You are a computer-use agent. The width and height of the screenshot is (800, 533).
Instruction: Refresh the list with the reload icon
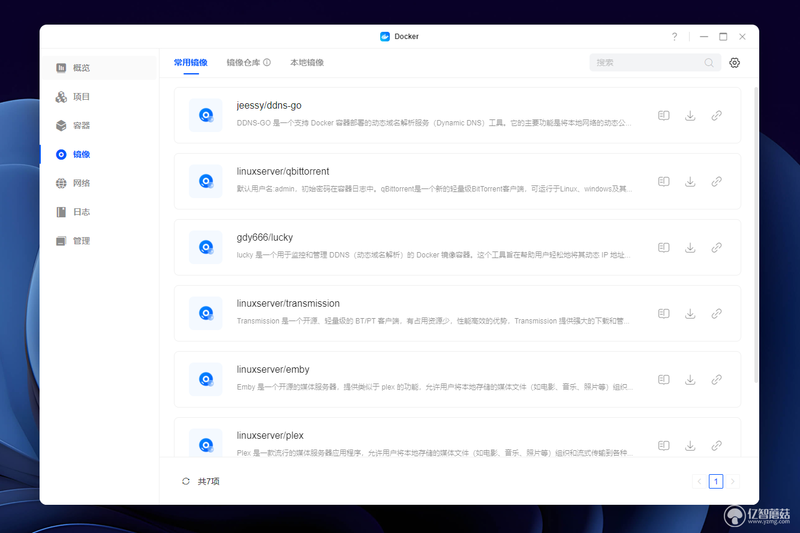[186, 481]
